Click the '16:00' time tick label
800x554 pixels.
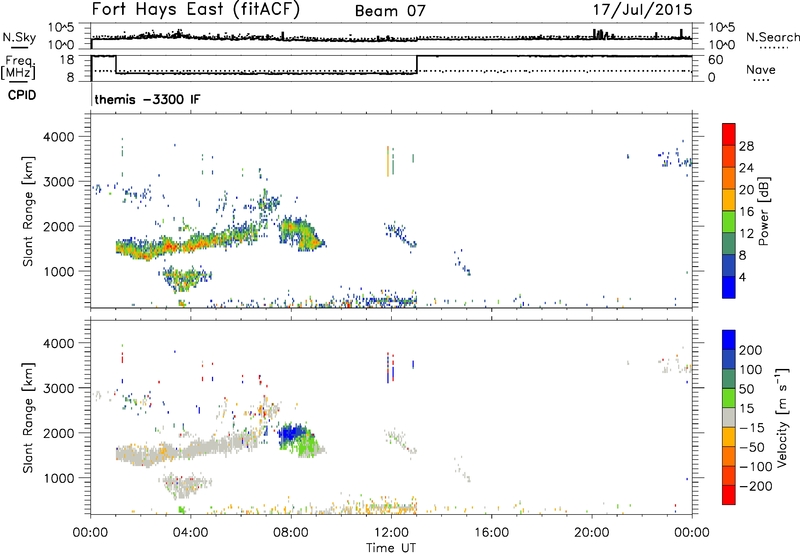click(x=491, y=533)
